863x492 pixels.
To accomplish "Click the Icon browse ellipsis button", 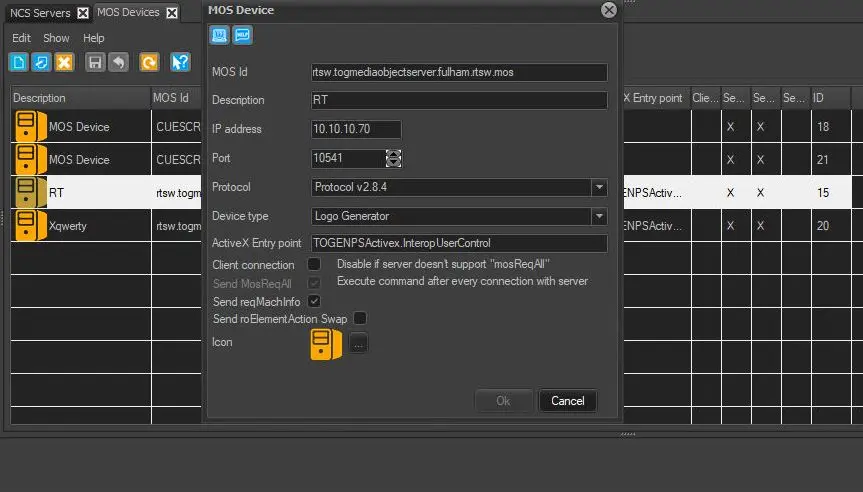I will (x=359, y=344).
